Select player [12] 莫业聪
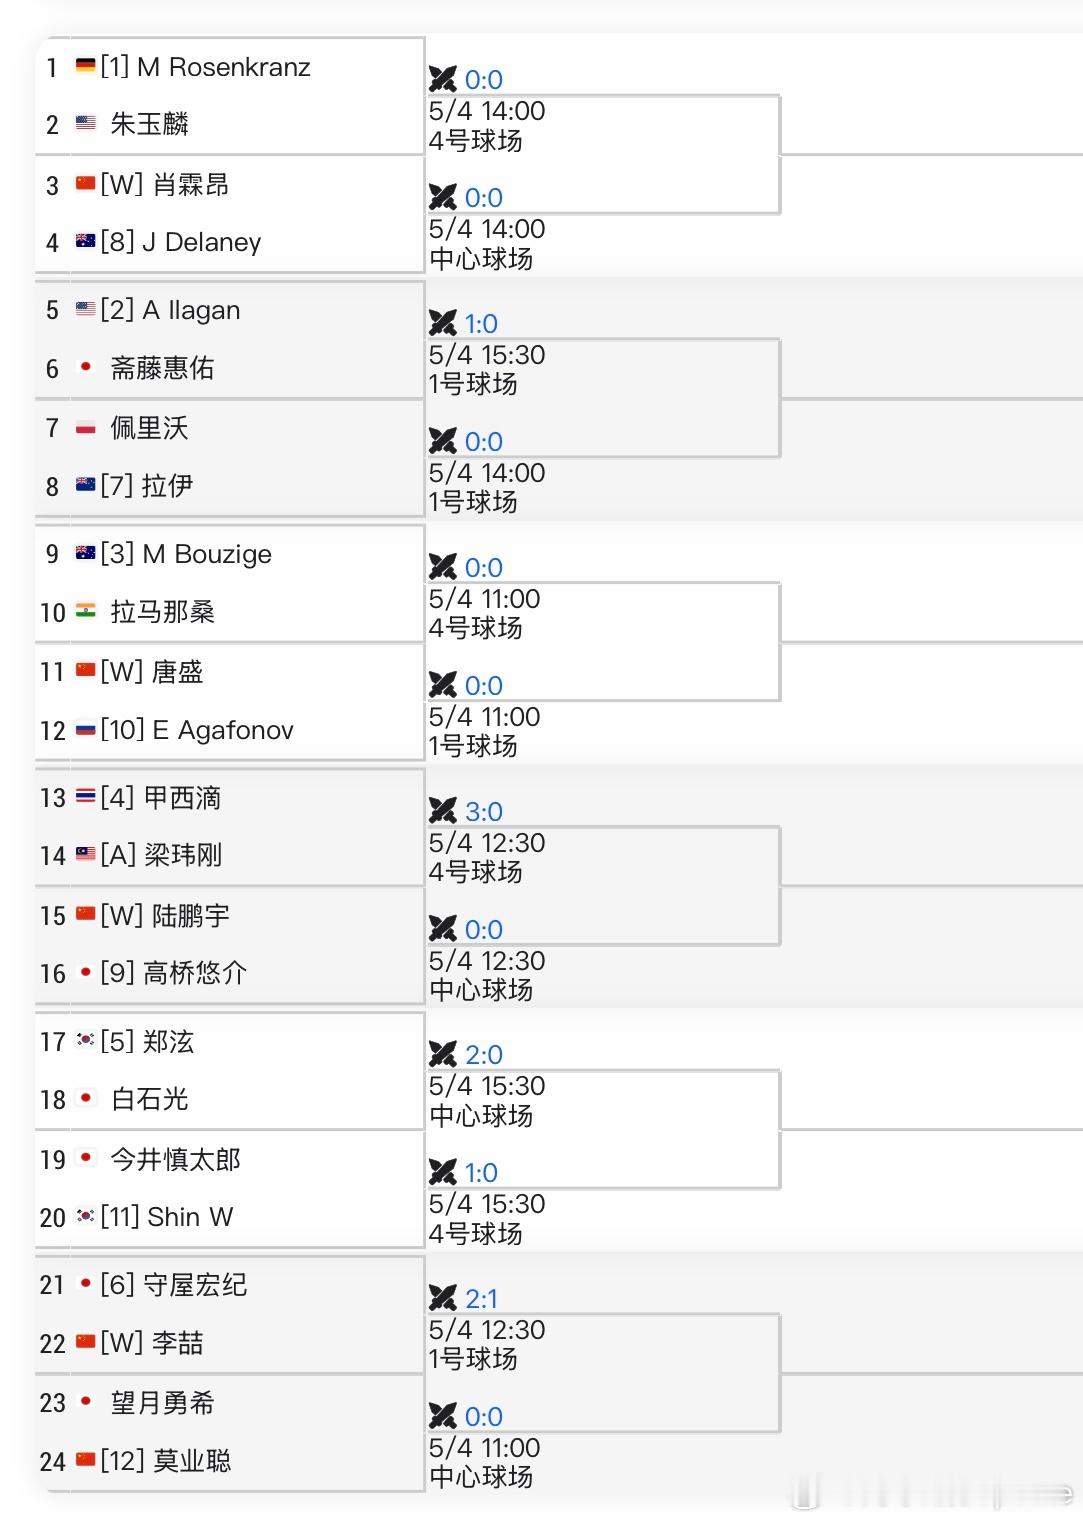Image resolution: width=1083 pixels, height=1521 pixels. pyautogui.click(x=166, y=1461)
